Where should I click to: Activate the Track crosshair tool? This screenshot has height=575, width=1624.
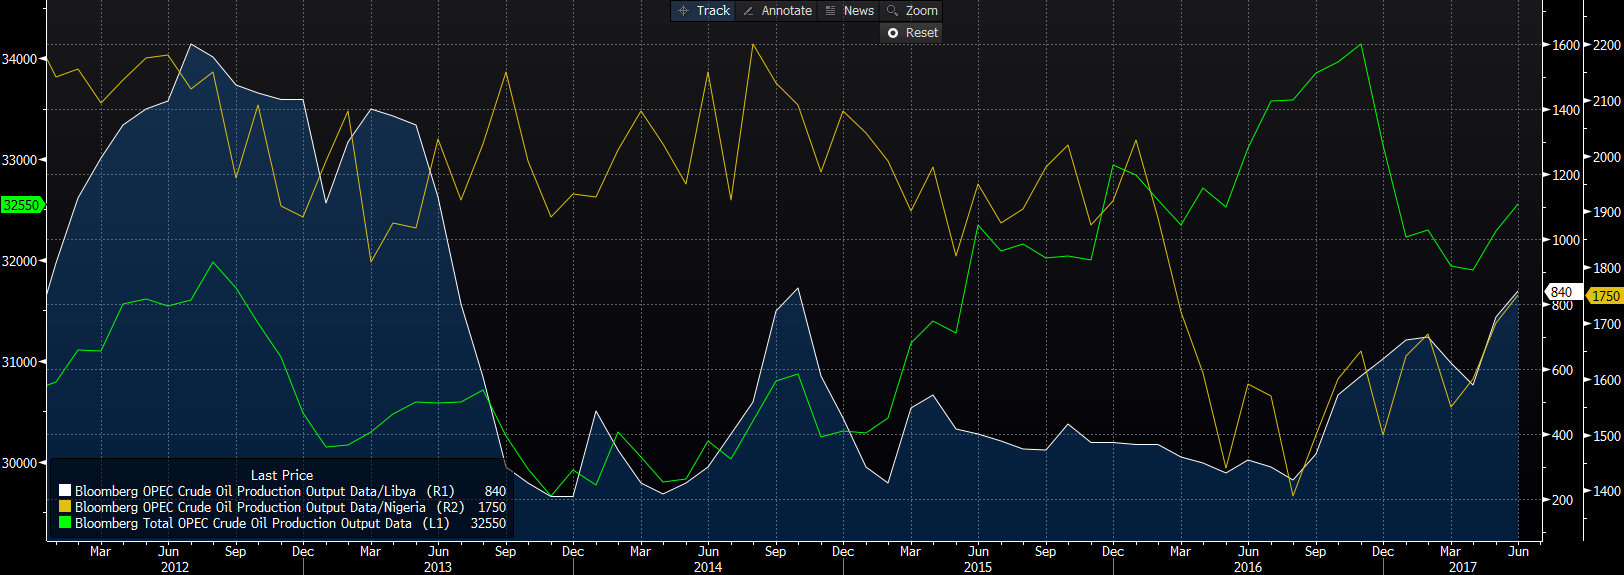[x=704, y=11]
